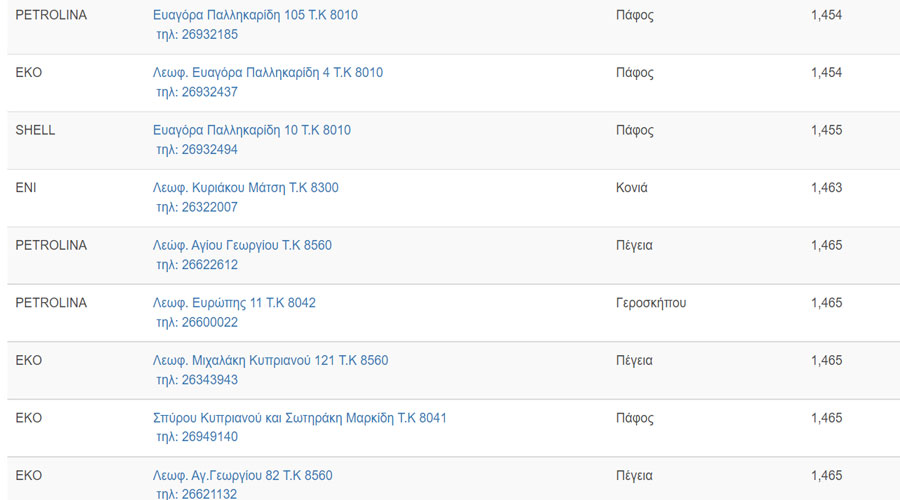Open Λεωφ. Ευαγόρα Παλληκαρίδη 4 address link
This screenshot has width=900, height=500.
point(267,72)
